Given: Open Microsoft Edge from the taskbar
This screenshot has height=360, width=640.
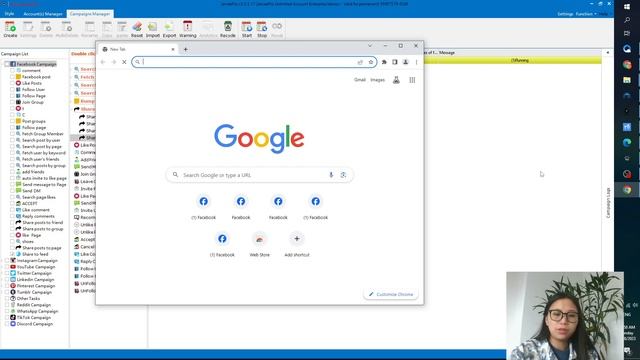Looking at the screenshot, I should (x=627, y=142).
